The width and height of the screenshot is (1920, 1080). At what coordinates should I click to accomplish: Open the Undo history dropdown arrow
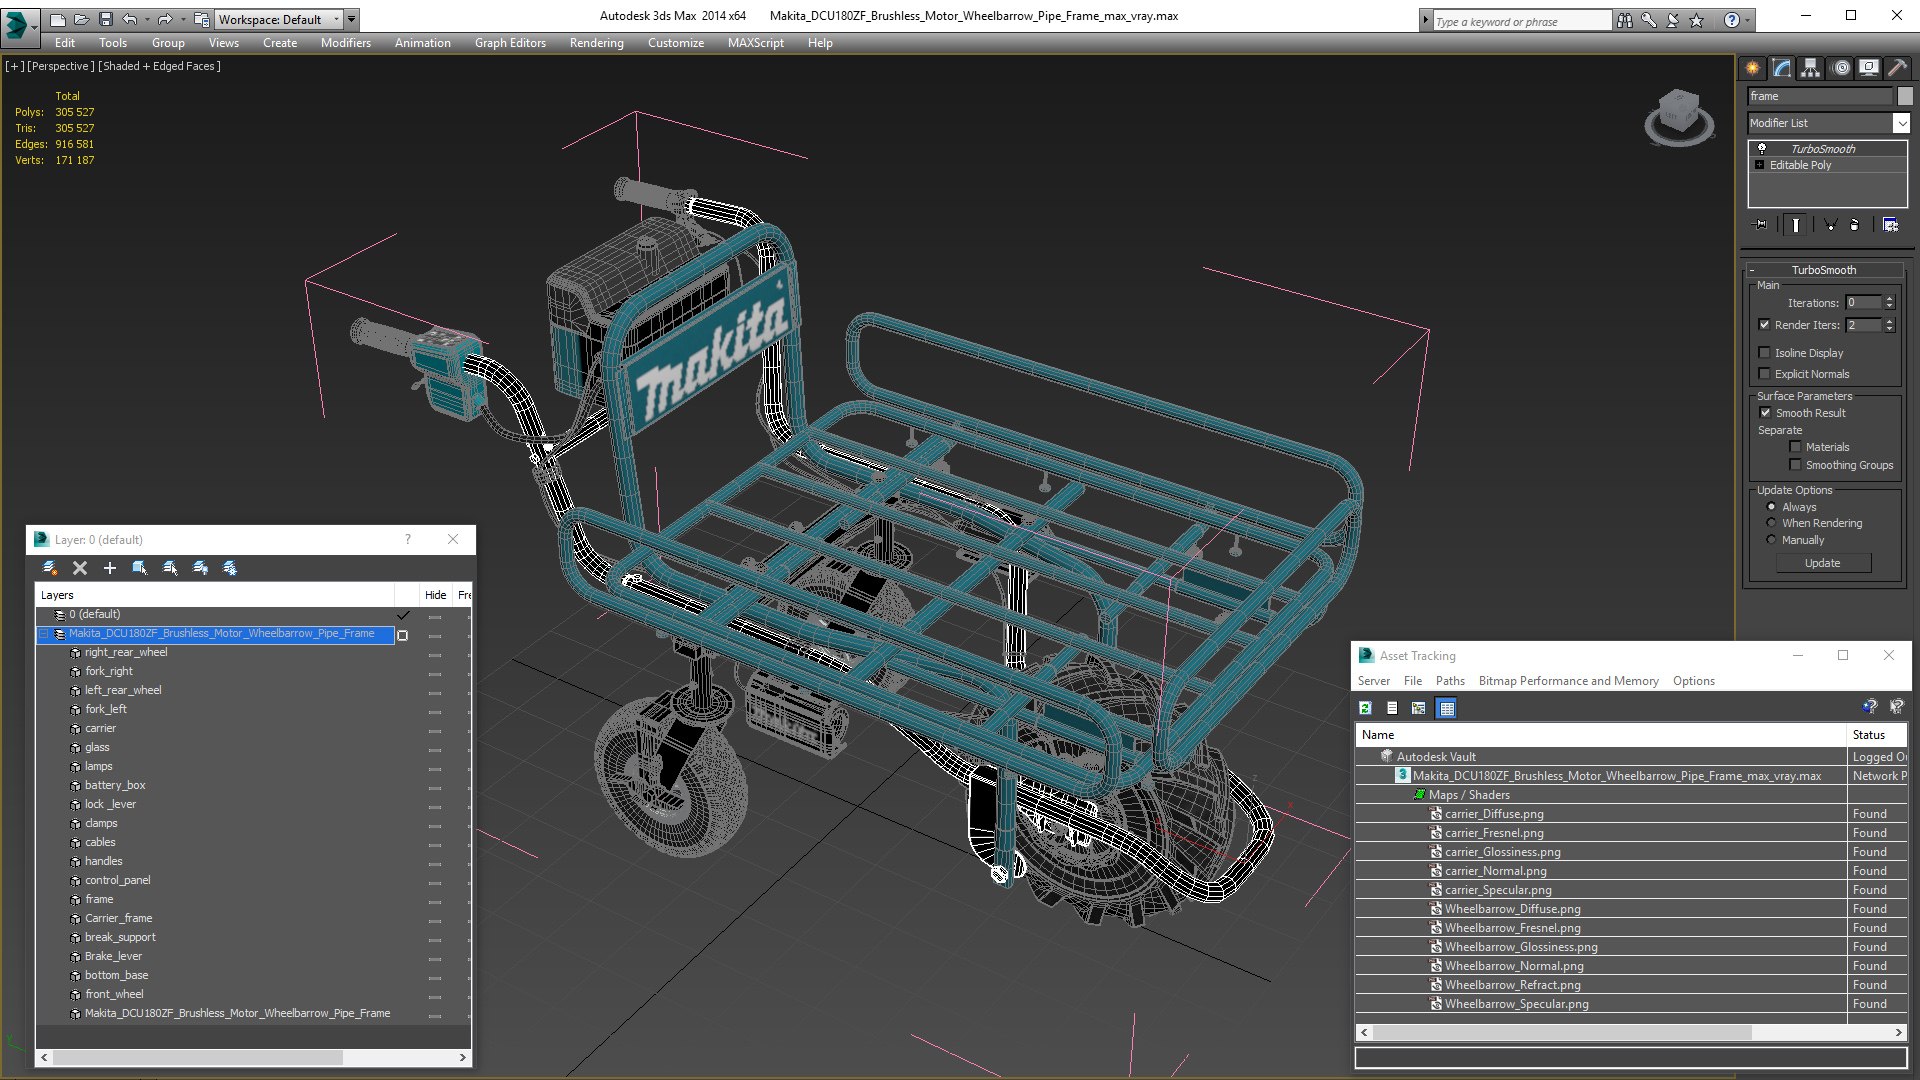(147, 19)
